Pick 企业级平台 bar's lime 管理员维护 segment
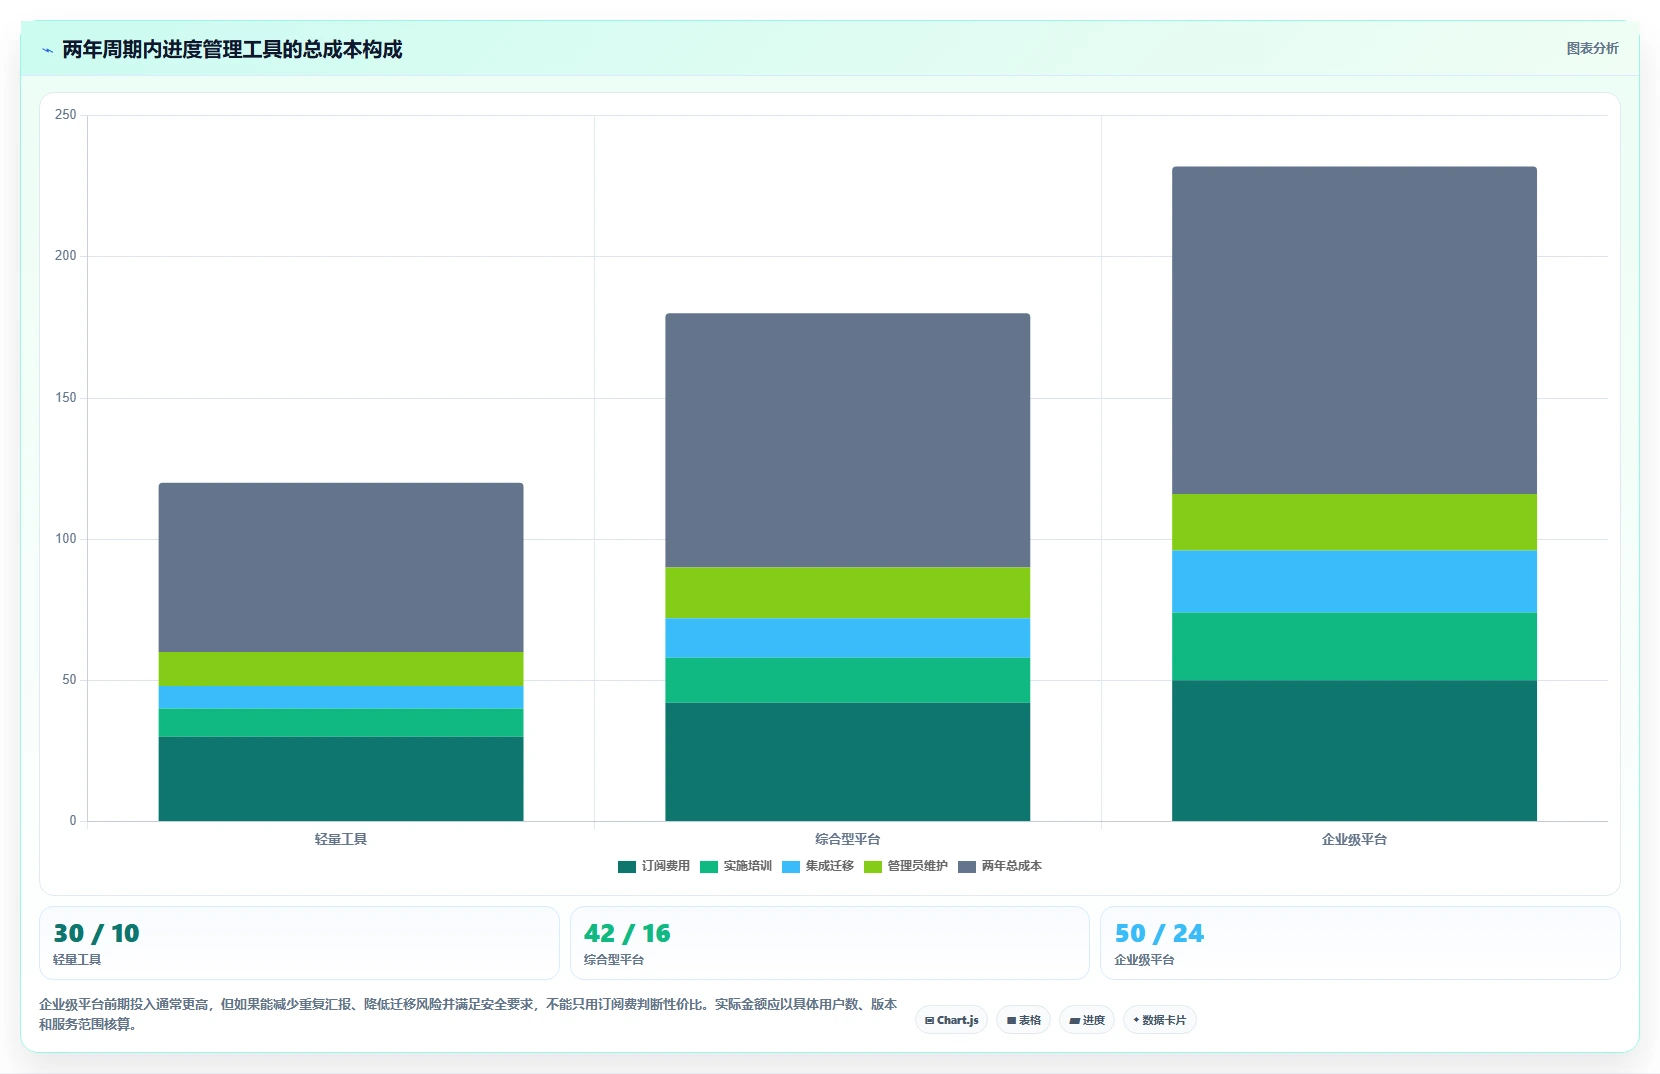 (x=1355, y=522)
